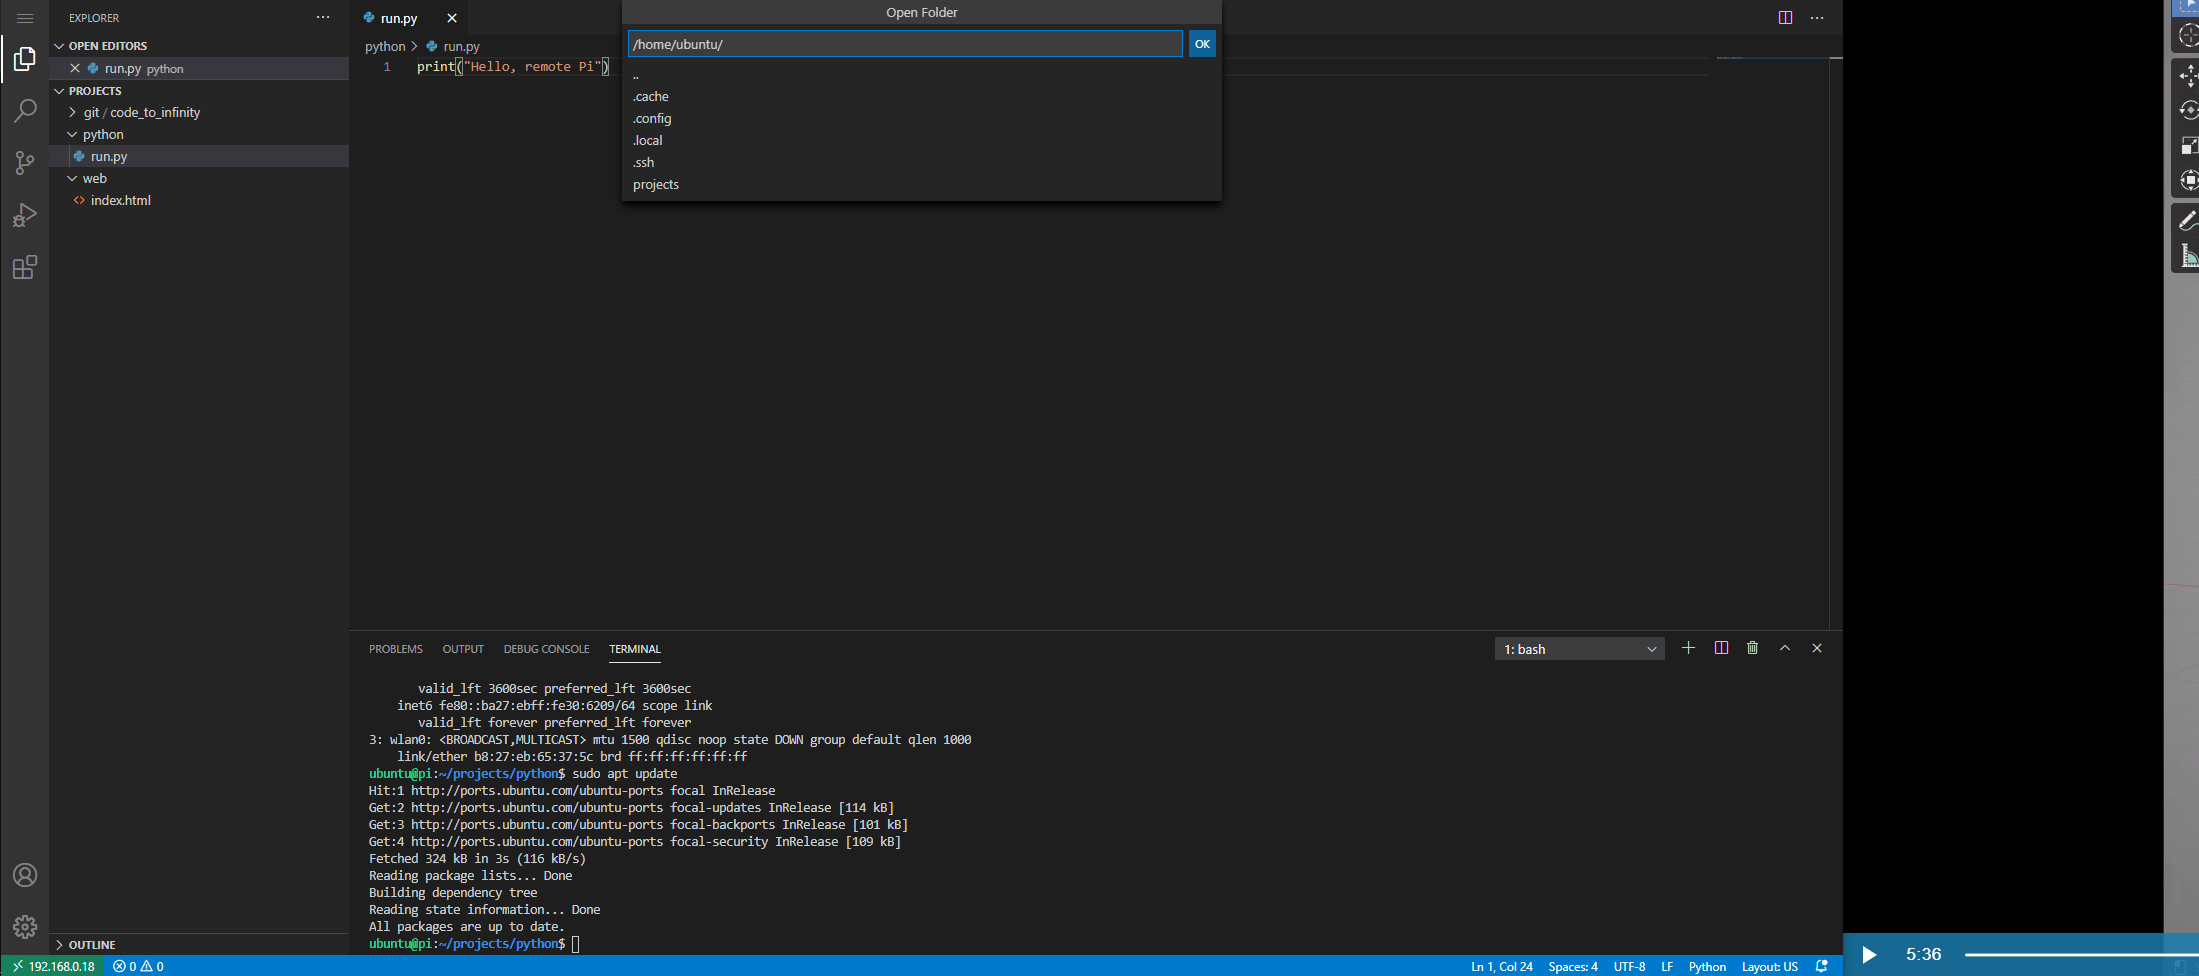Show errors and warnings count in status bar

click(x=138, y=966)
